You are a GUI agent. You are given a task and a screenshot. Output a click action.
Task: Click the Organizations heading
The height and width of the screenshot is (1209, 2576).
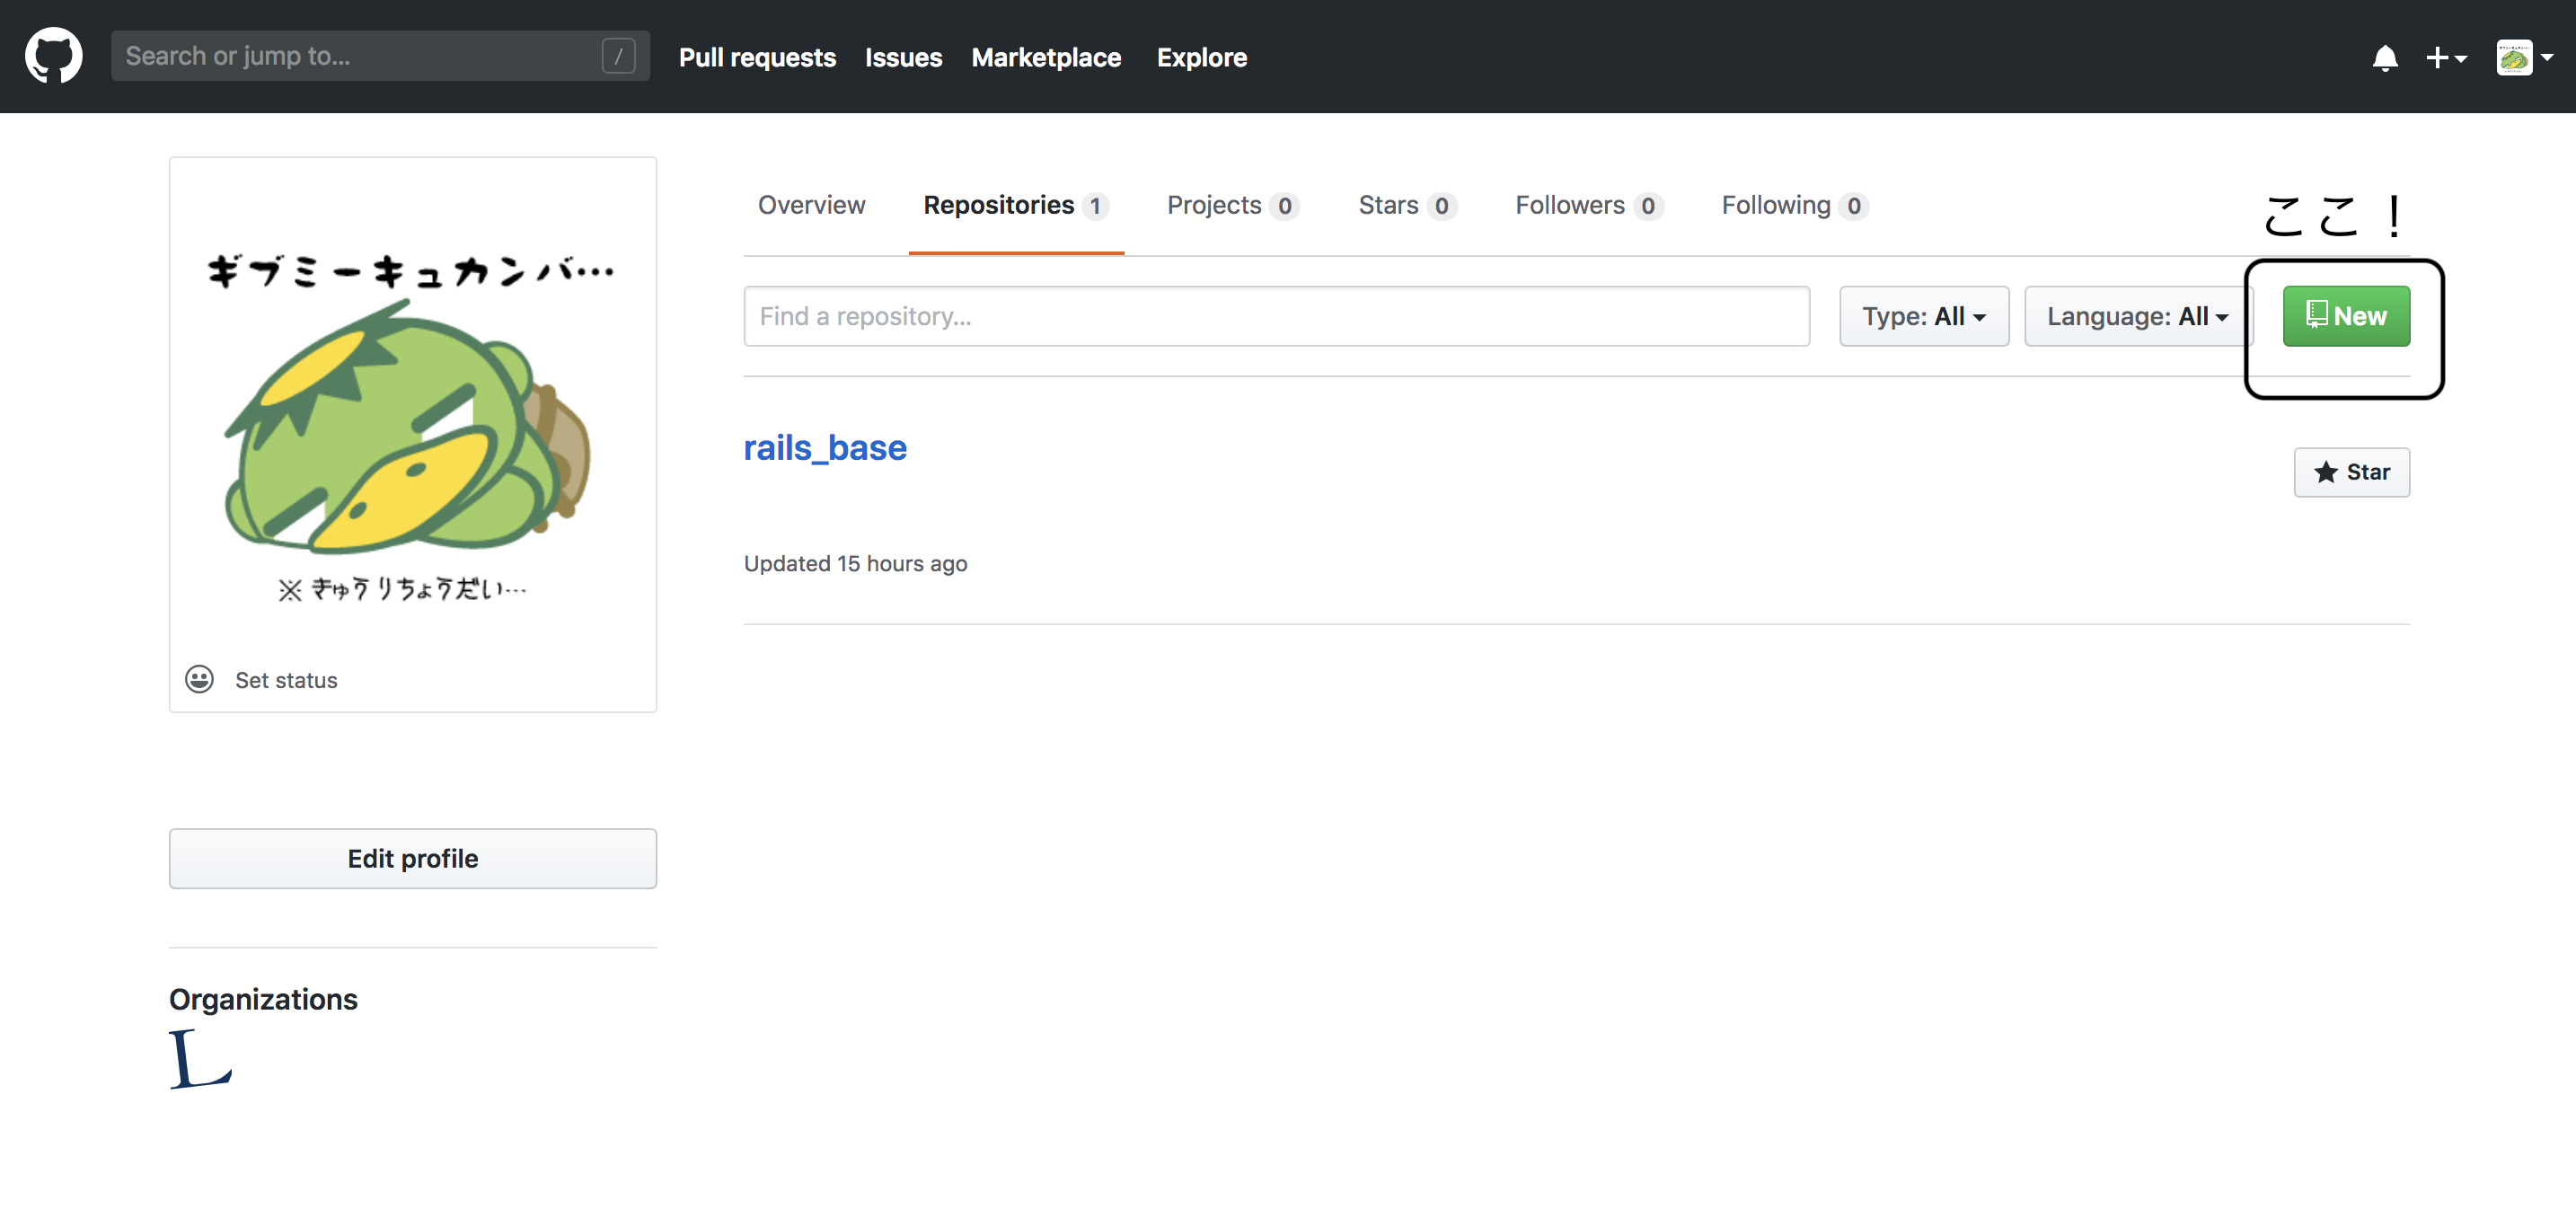(x=263, y=999)
